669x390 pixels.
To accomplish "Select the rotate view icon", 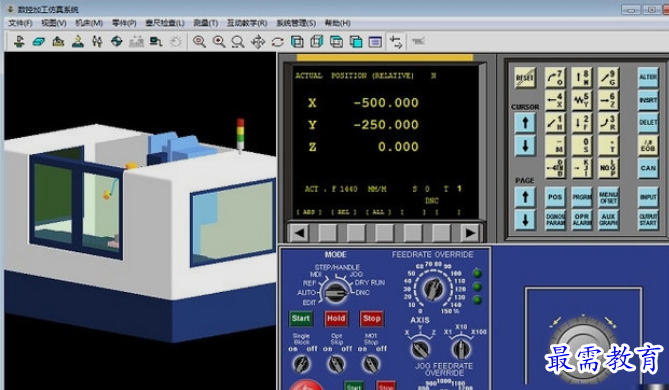I will (278, 42).
